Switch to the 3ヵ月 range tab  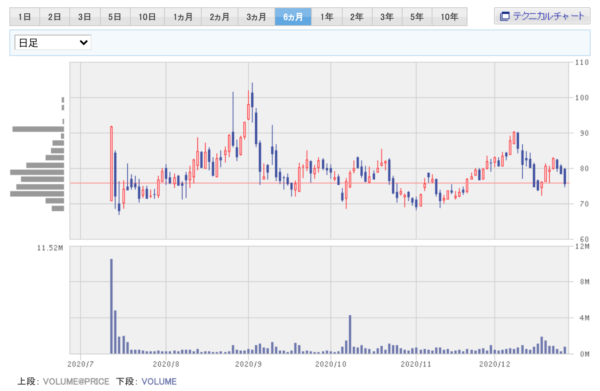pos(256,17)
